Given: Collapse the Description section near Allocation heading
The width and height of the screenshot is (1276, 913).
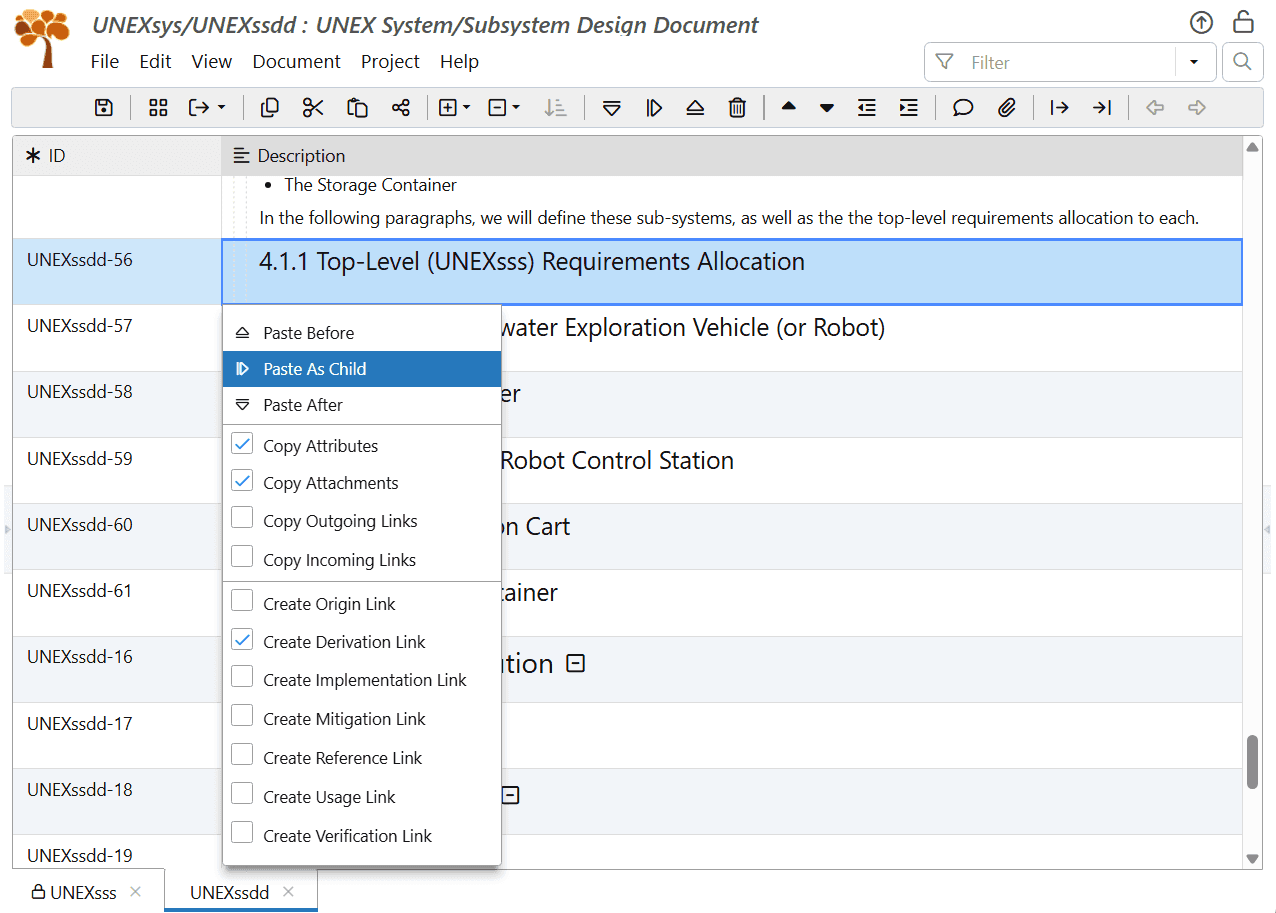Looking at the screenshot, I should (x=575, y=662).
